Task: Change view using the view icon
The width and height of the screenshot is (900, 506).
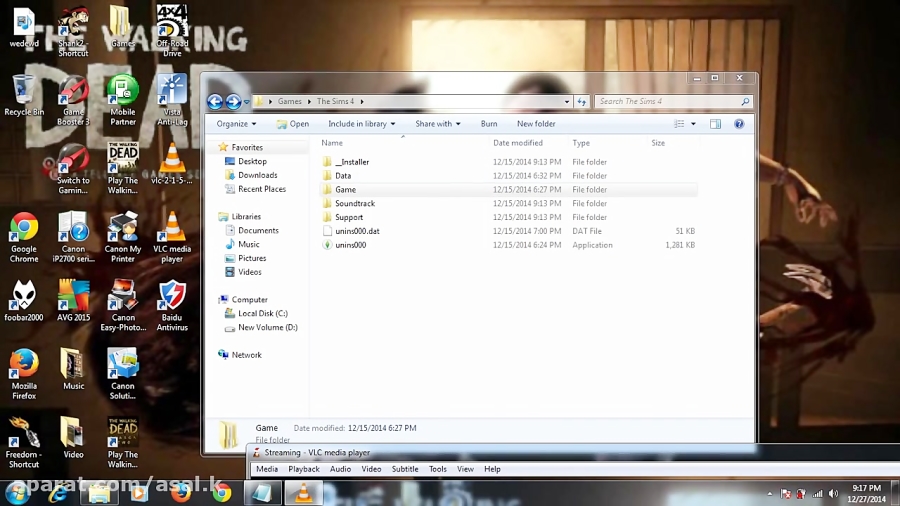Action: [x=679, y=124]
